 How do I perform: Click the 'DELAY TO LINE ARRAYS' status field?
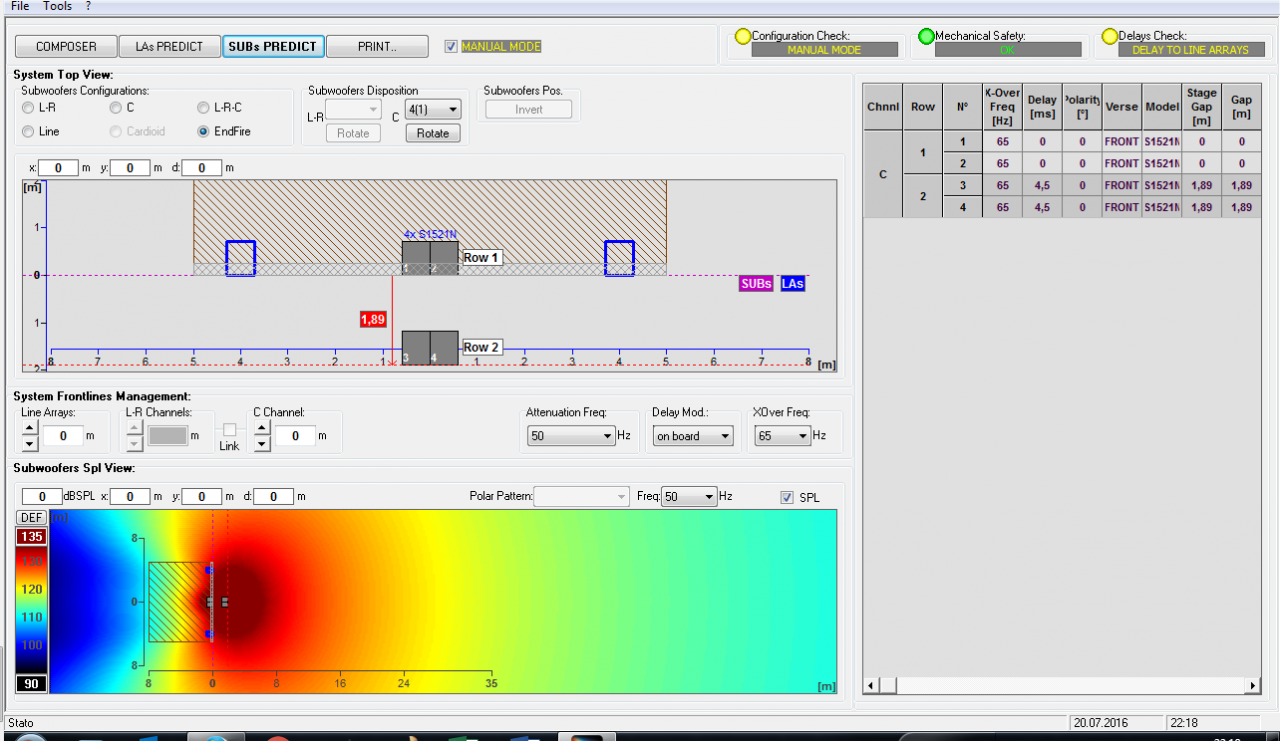(x=1190, y=50)
